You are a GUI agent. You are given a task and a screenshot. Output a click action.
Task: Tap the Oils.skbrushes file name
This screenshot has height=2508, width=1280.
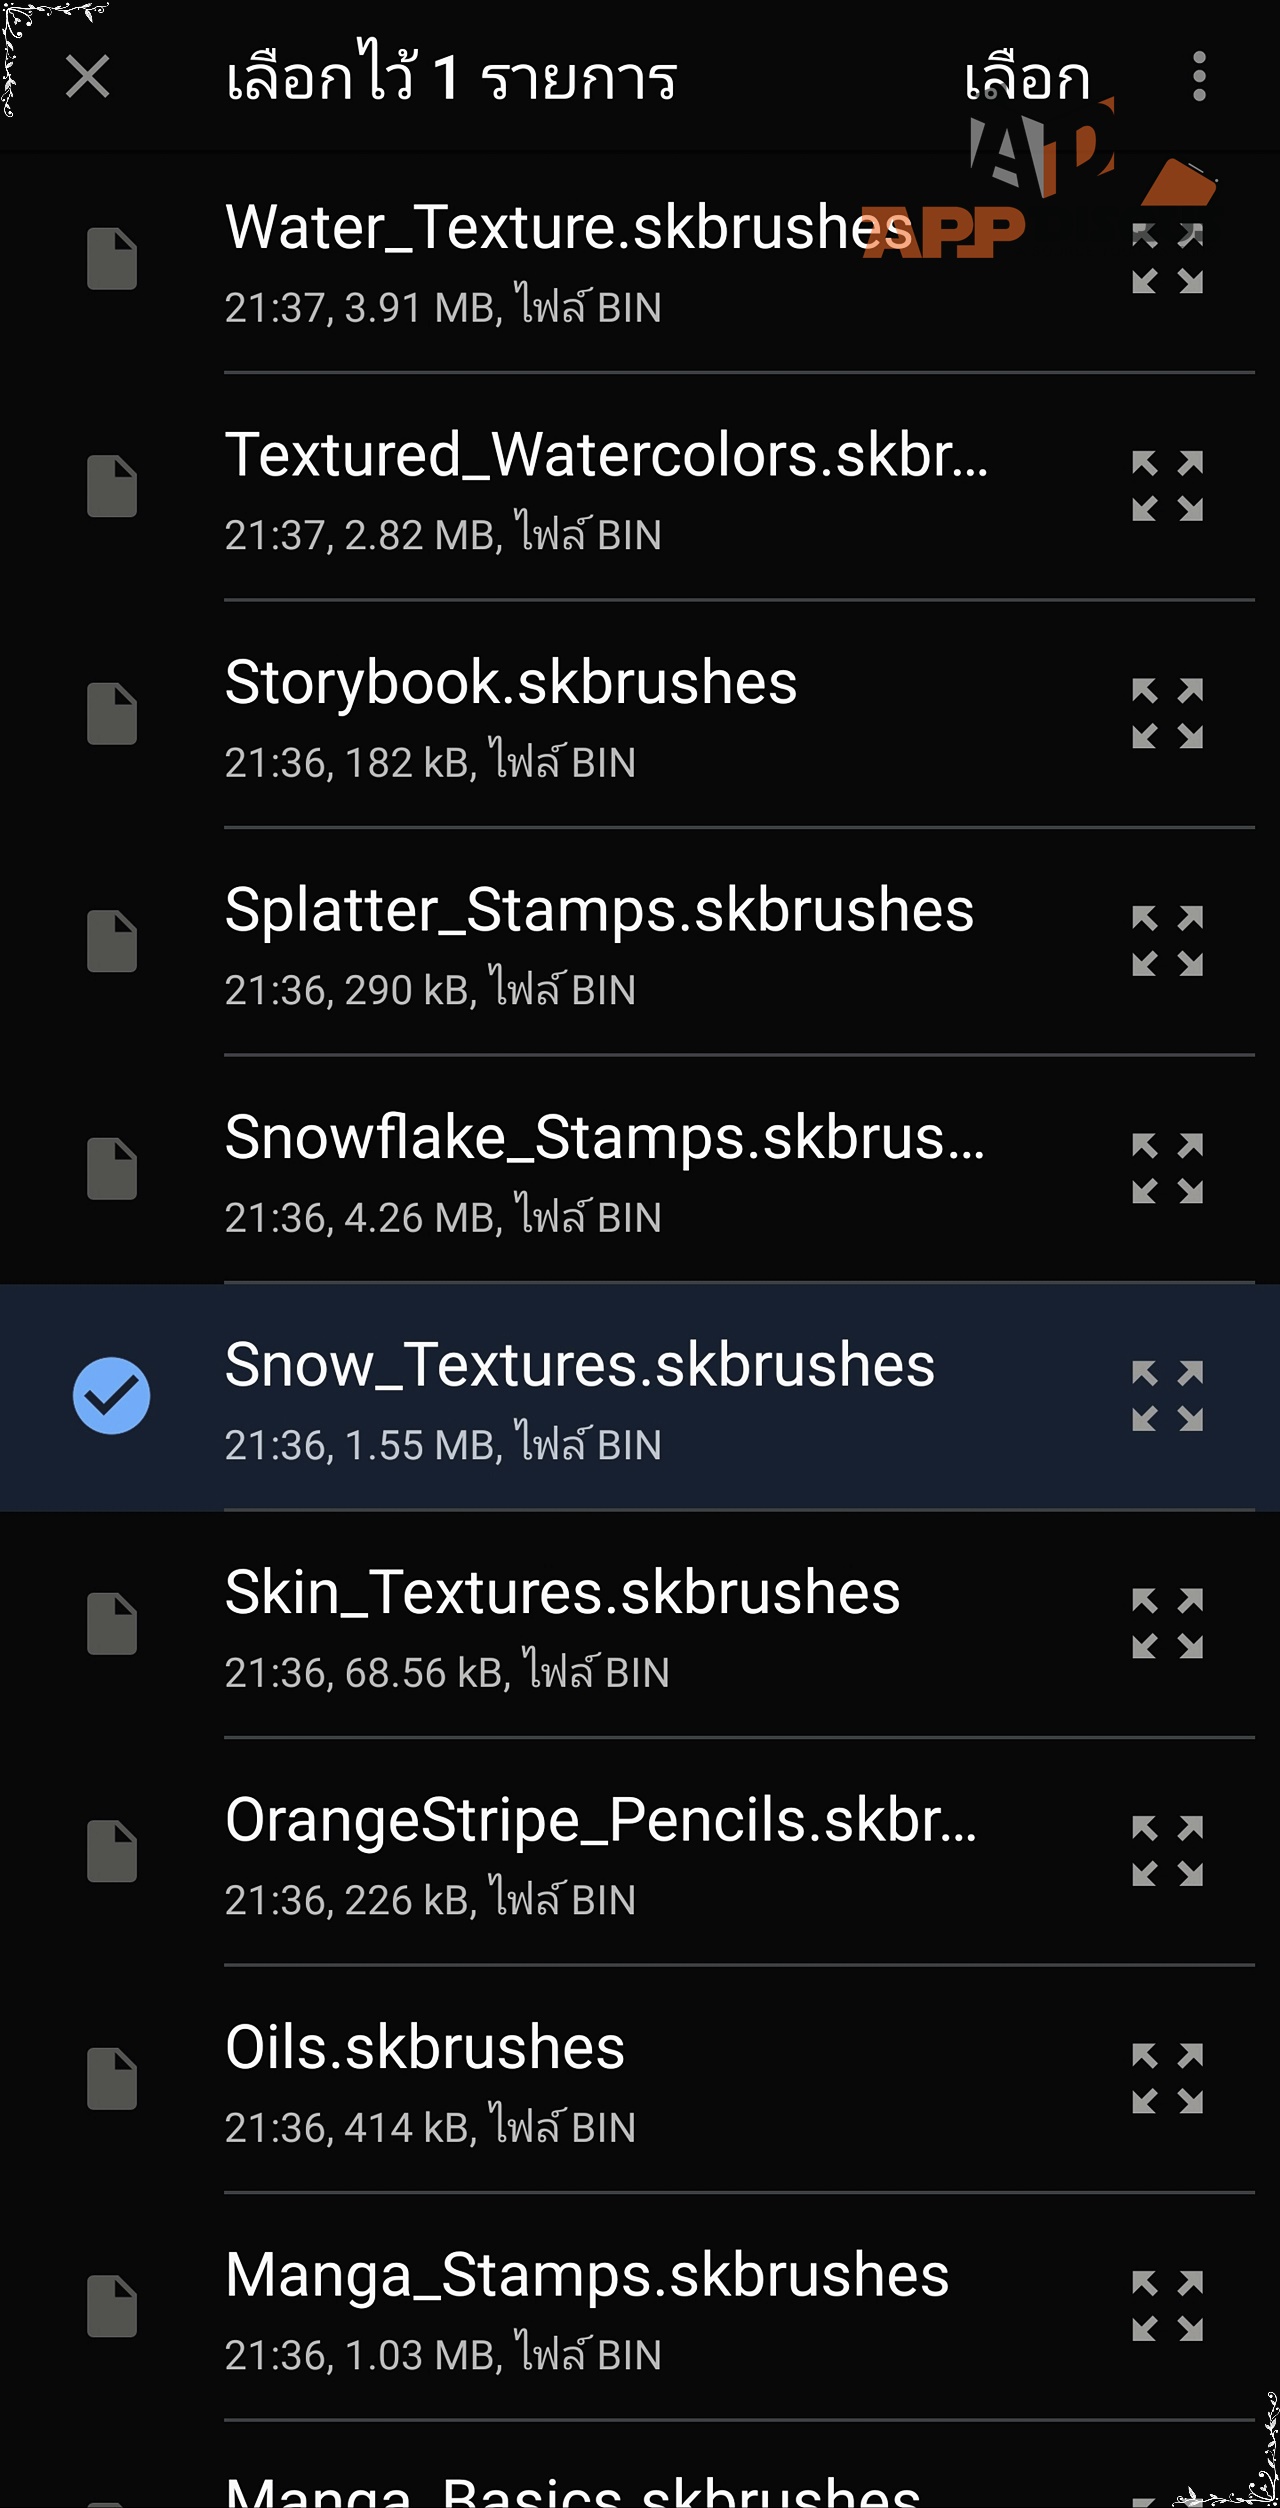[x=425, y=2047]
